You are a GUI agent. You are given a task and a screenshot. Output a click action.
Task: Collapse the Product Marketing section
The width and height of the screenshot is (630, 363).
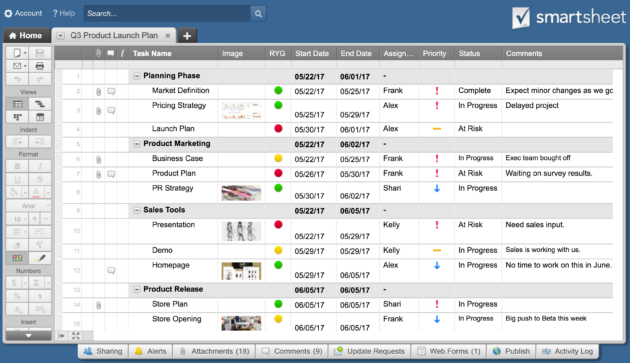(137, 144)
